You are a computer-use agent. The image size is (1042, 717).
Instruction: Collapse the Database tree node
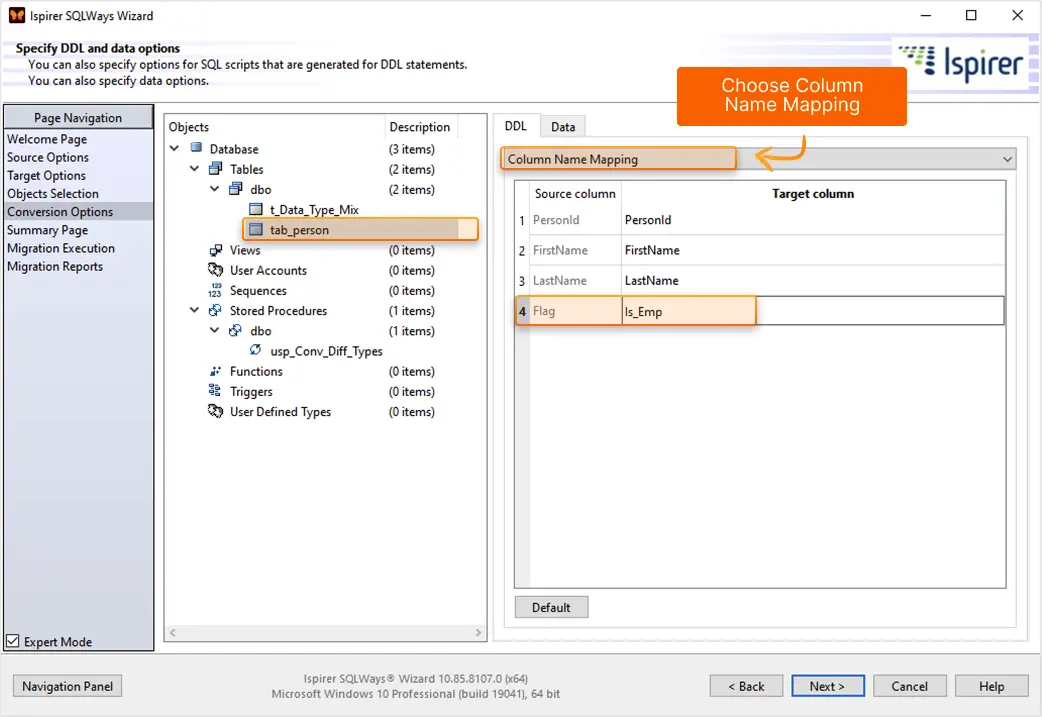tap(174, 148)
